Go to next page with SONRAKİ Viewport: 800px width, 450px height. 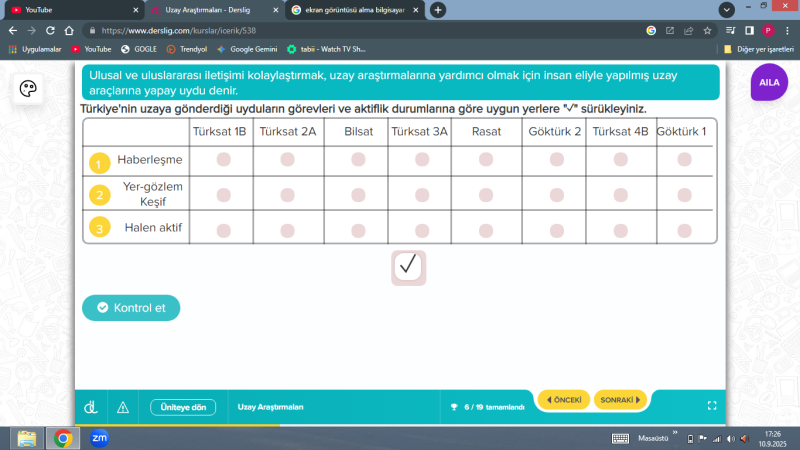pos(620,400)
